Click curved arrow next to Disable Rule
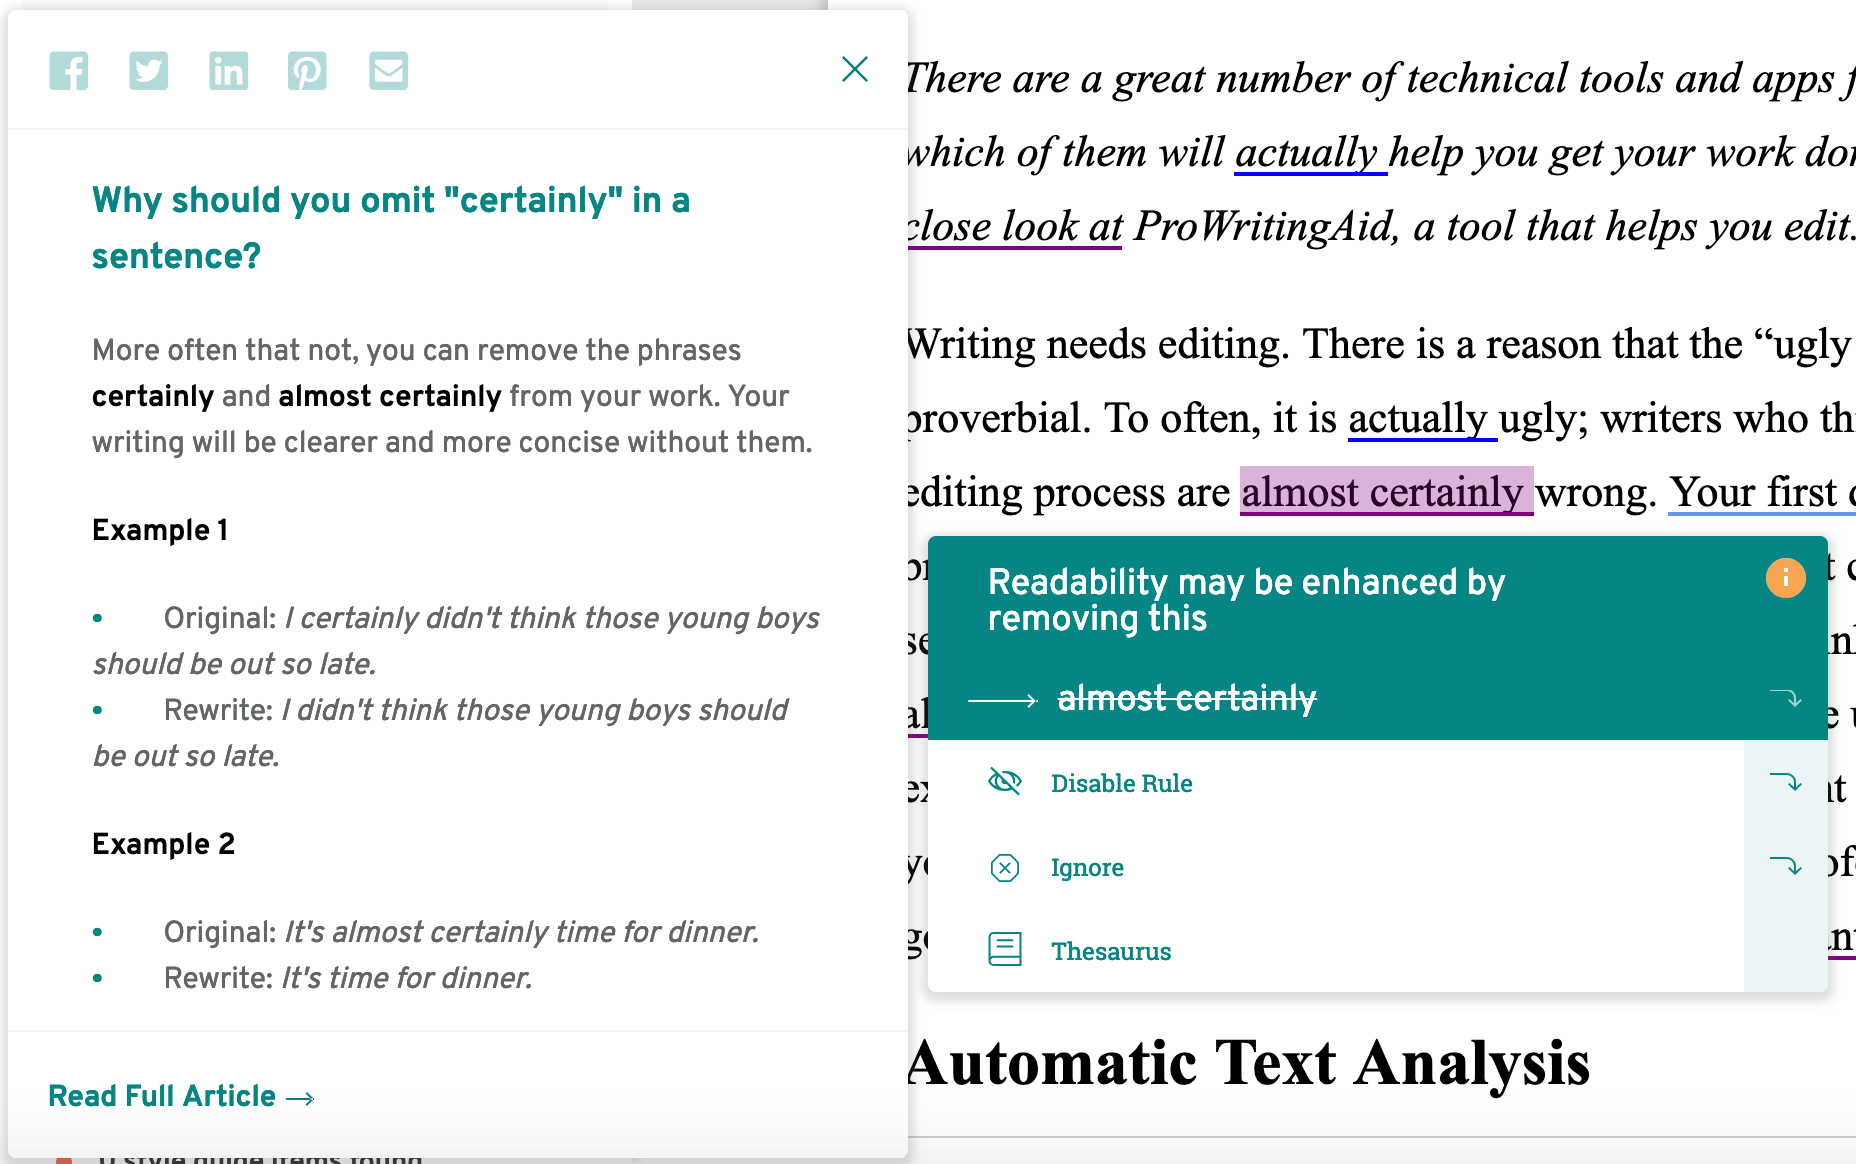Screen dimensions: 1856x1164 (x=1786, y=782)
